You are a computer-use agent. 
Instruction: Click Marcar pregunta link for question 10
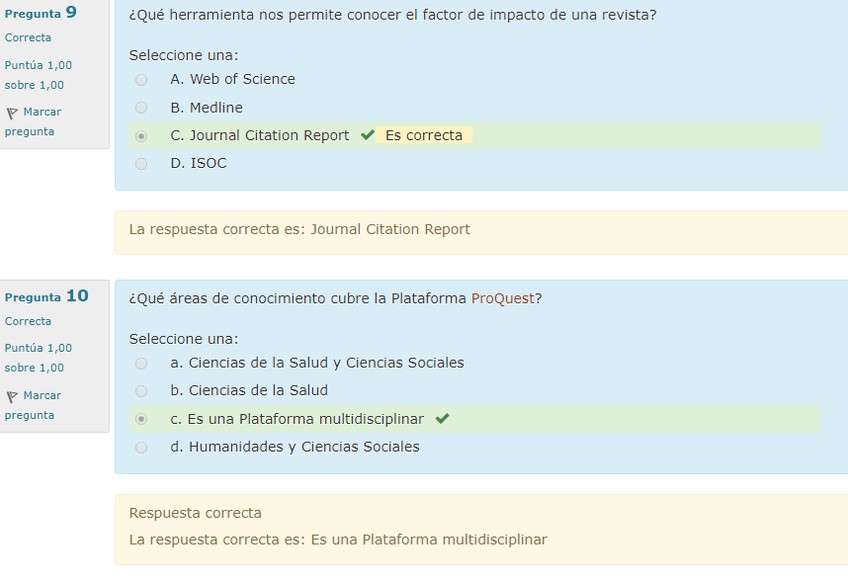click(x=33, y=405)
